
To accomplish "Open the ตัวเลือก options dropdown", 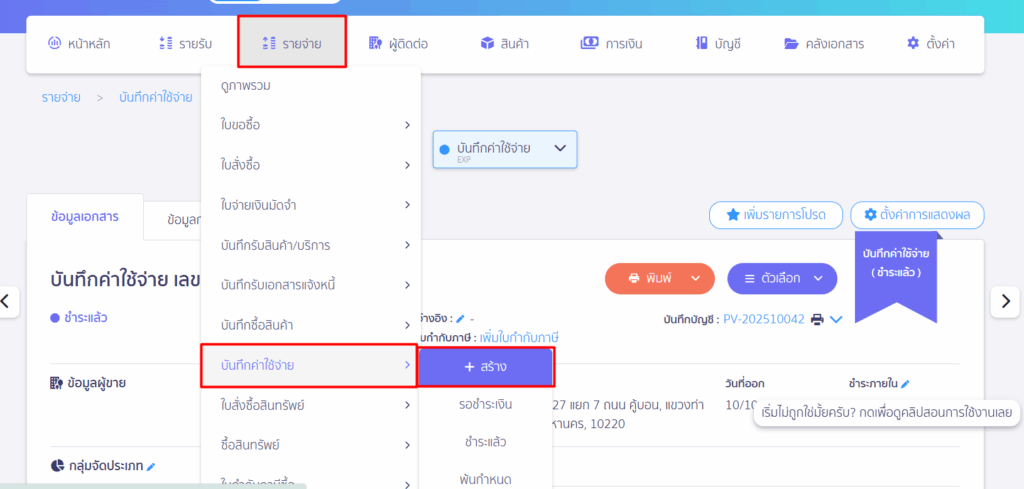I will pos(781,277).
